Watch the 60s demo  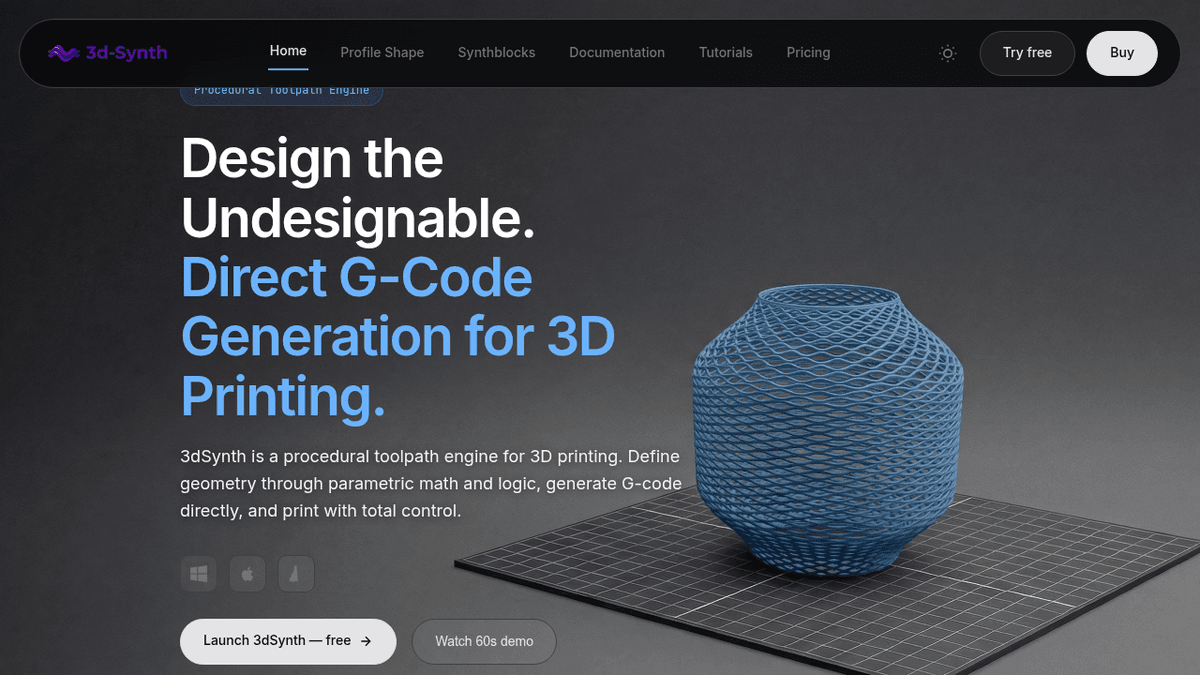[484, 641]
